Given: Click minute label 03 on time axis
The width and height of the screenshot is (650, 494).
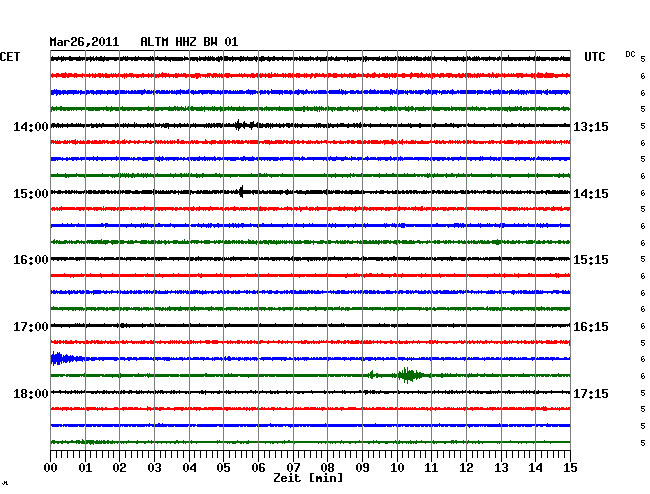Looking at the screenshot, I should [154, 468].
